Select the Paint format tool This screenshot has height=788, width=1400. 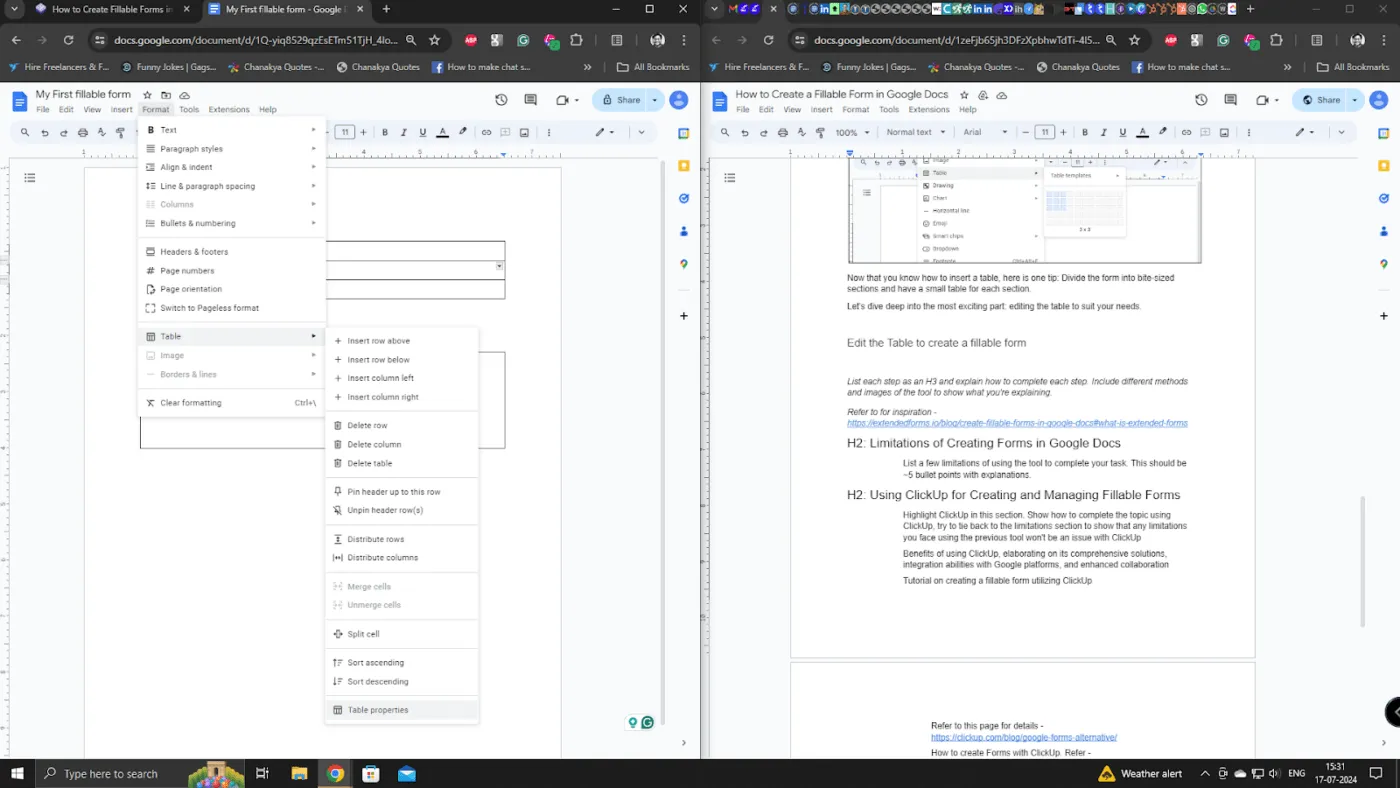tap(821, 131)
